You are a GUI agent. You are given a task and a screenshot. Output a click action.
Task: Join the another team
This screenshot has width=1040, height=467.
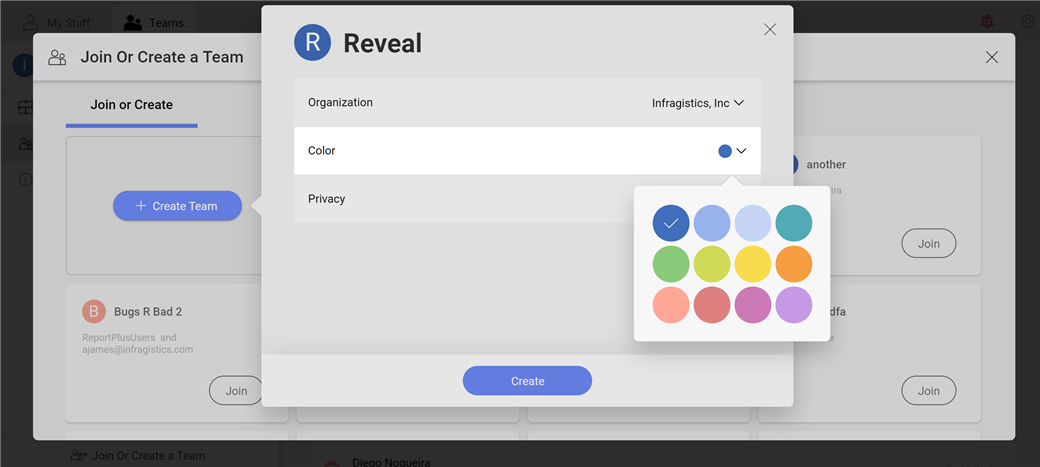929,243
